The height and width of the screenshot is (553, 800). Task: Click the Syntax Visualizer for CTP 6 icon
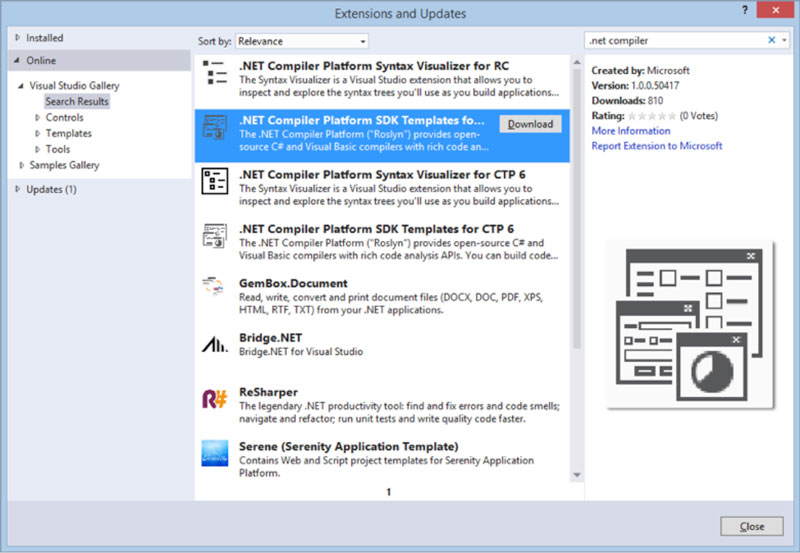click(214, 181)
